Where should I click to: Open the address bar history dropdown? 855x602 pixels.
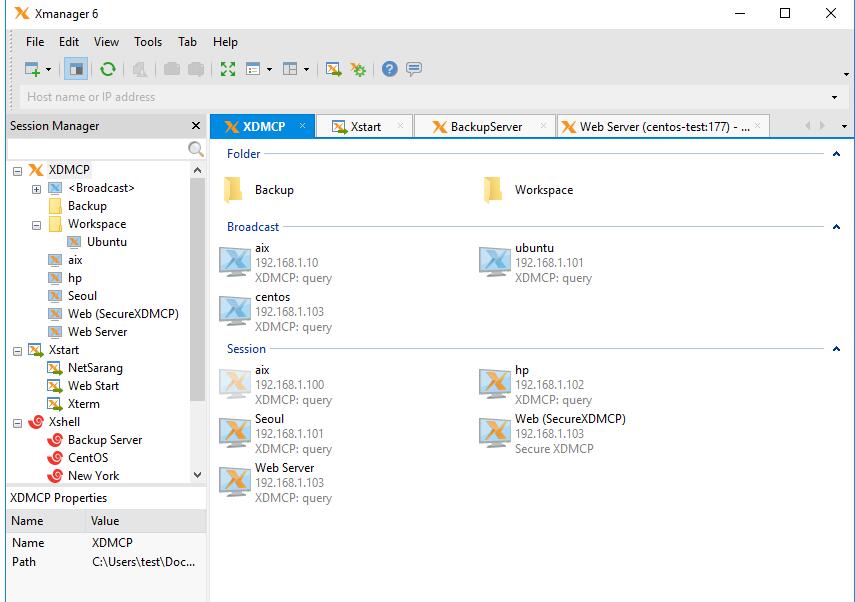coord(834,98)
